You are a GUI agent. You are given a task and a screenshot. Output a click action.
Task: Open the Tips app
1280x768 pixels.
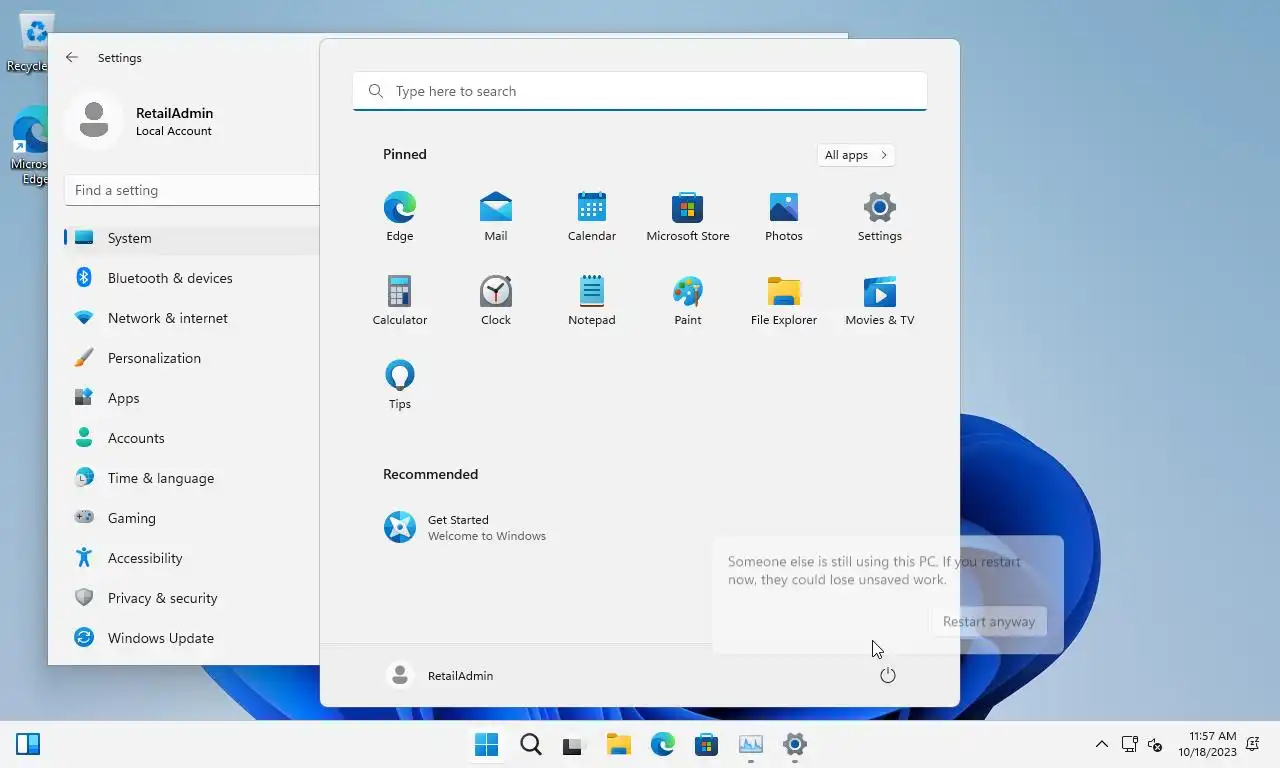point(400,385)
